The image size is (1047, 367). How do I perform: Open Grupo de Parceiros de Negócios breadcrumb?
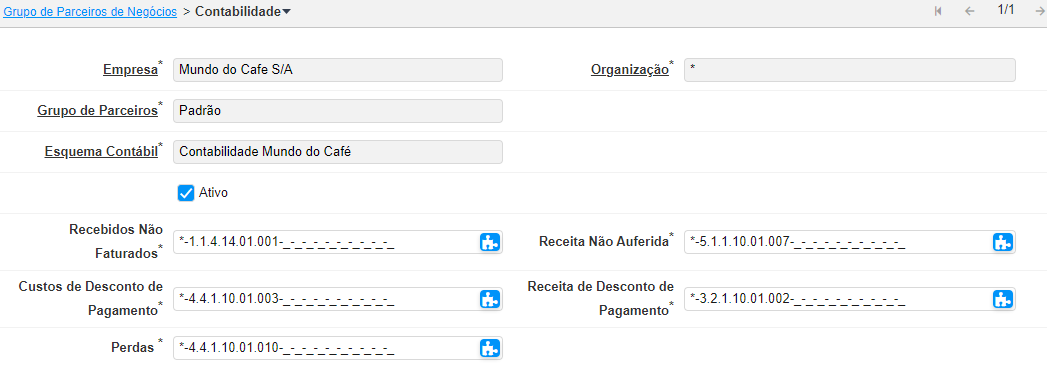click(x=90, y=12)
